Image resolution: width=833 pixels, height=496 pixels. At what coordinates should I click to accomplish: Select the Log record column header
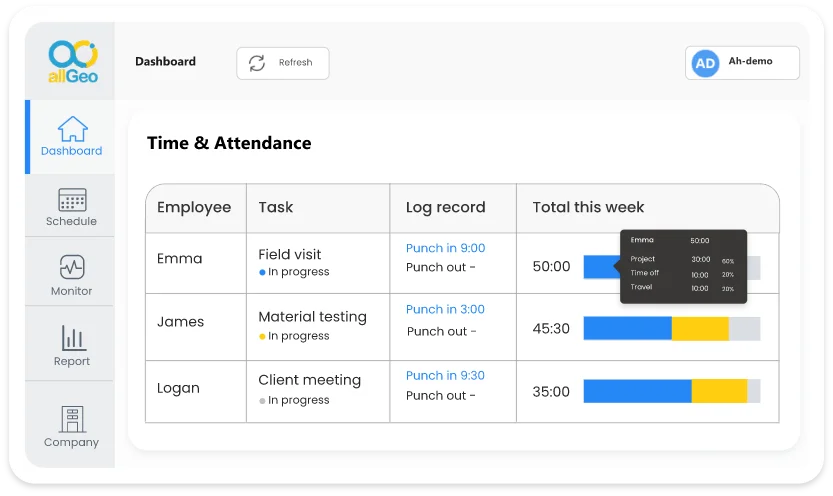[x=445, y=208]
